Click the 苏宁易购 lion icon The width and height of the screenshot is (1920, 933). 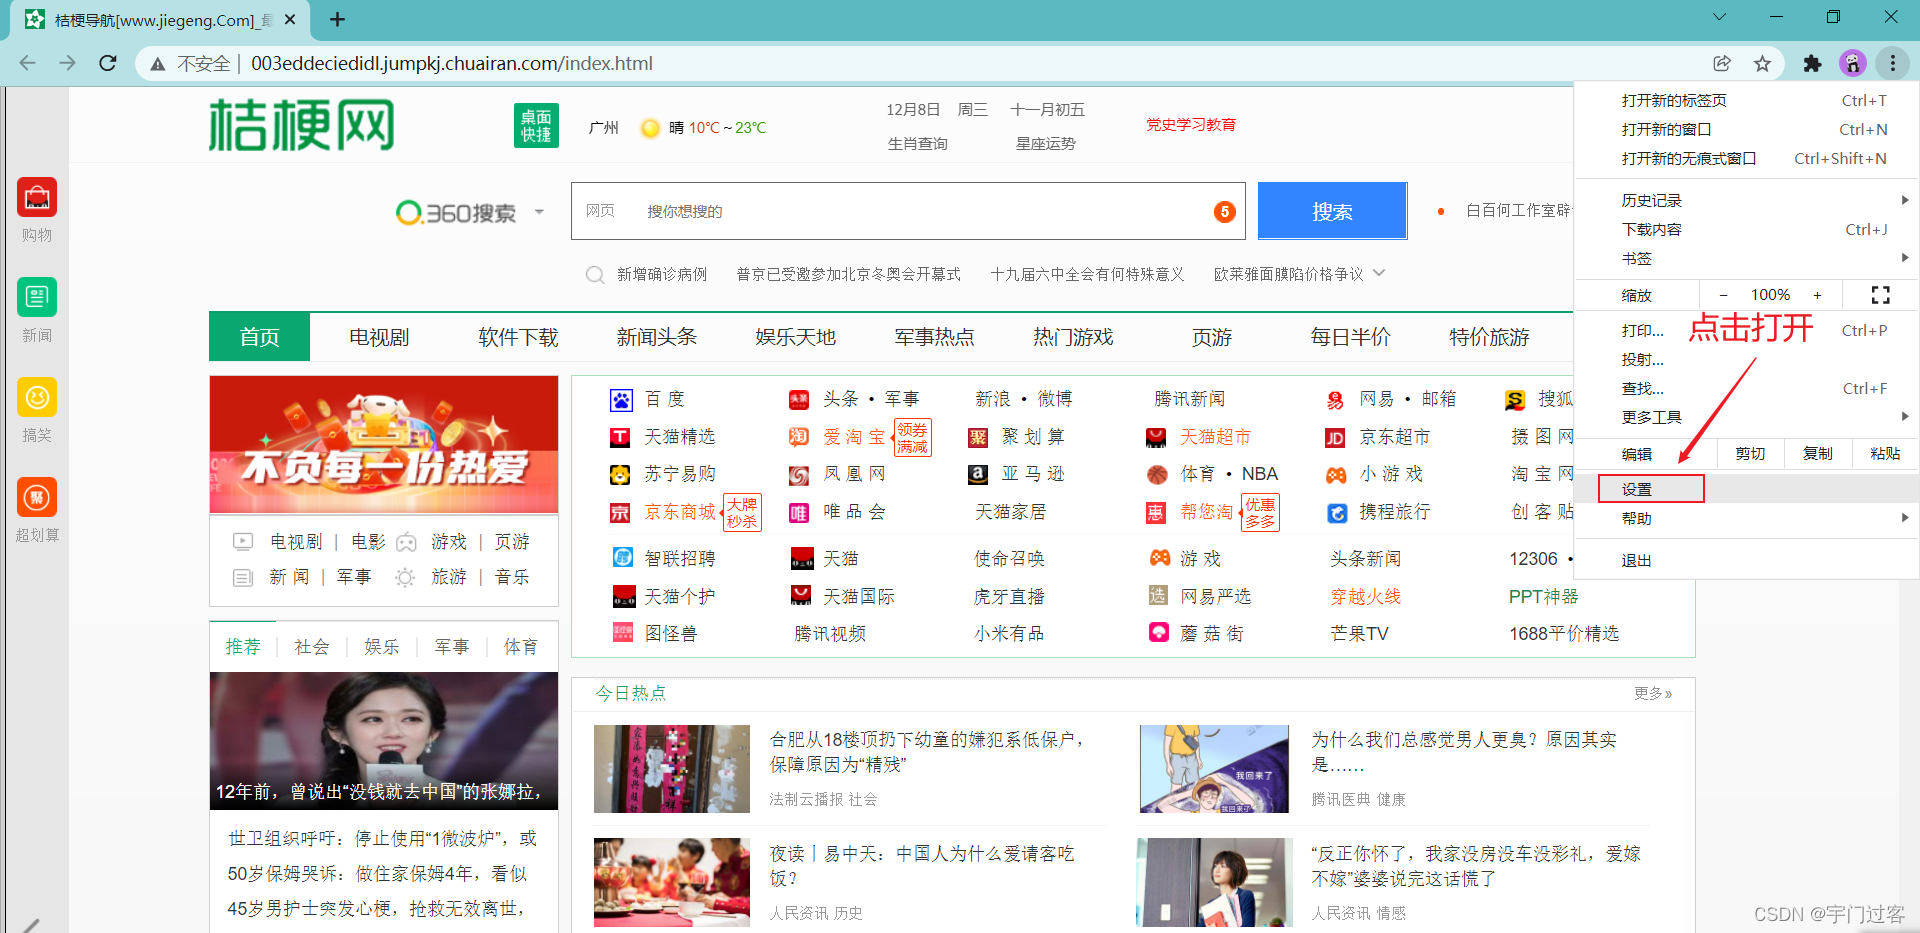(621, 475)
